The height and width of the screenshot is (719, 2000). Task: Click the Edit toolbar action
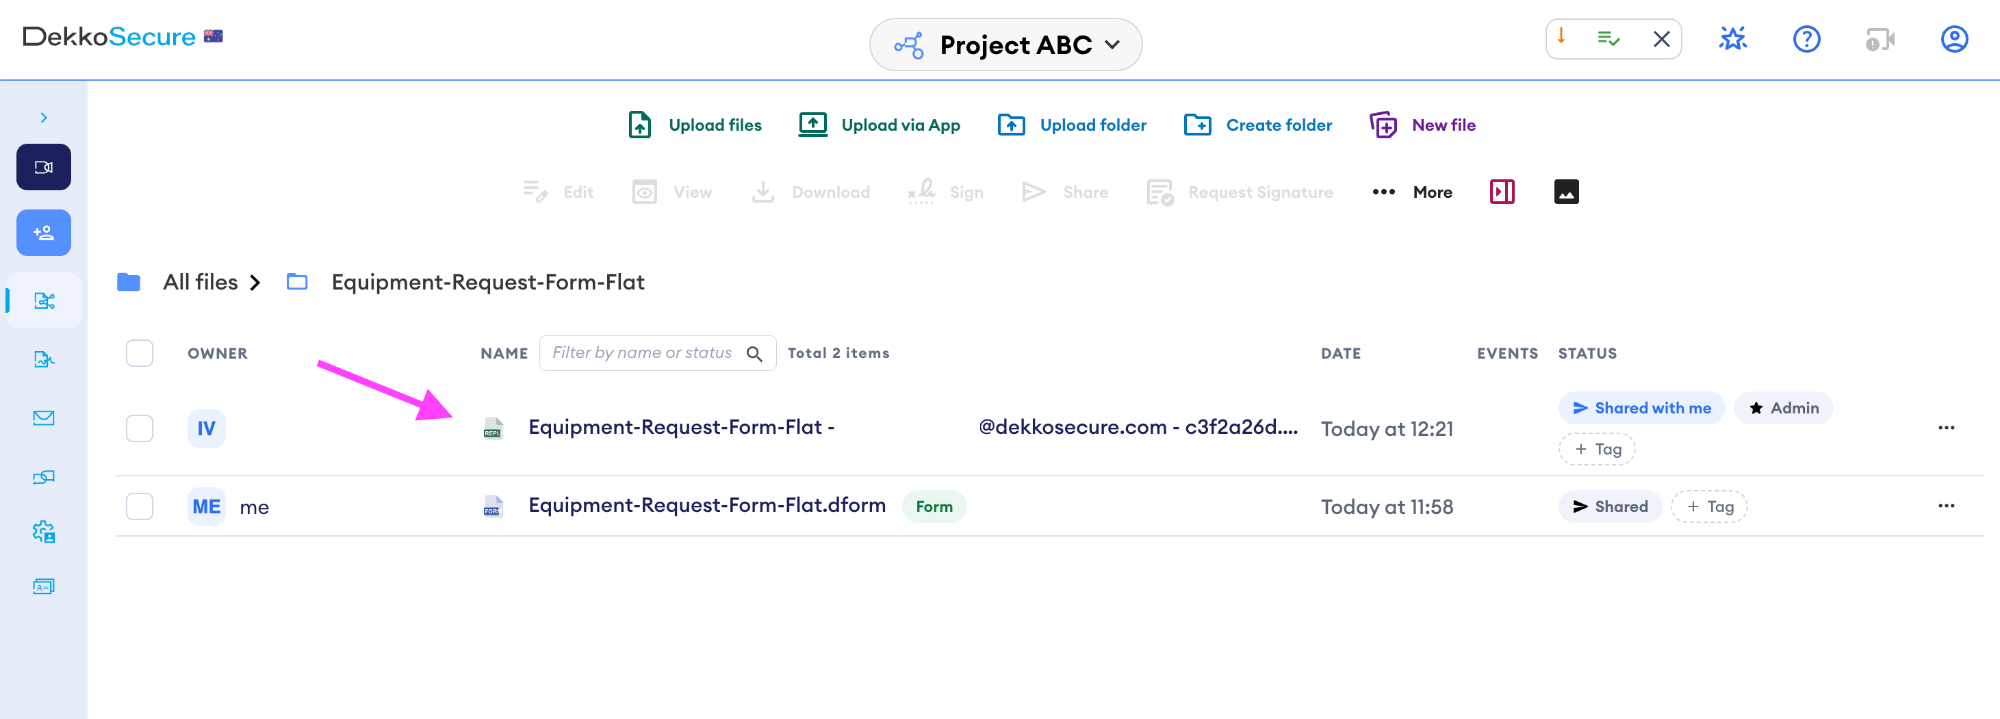558,192
